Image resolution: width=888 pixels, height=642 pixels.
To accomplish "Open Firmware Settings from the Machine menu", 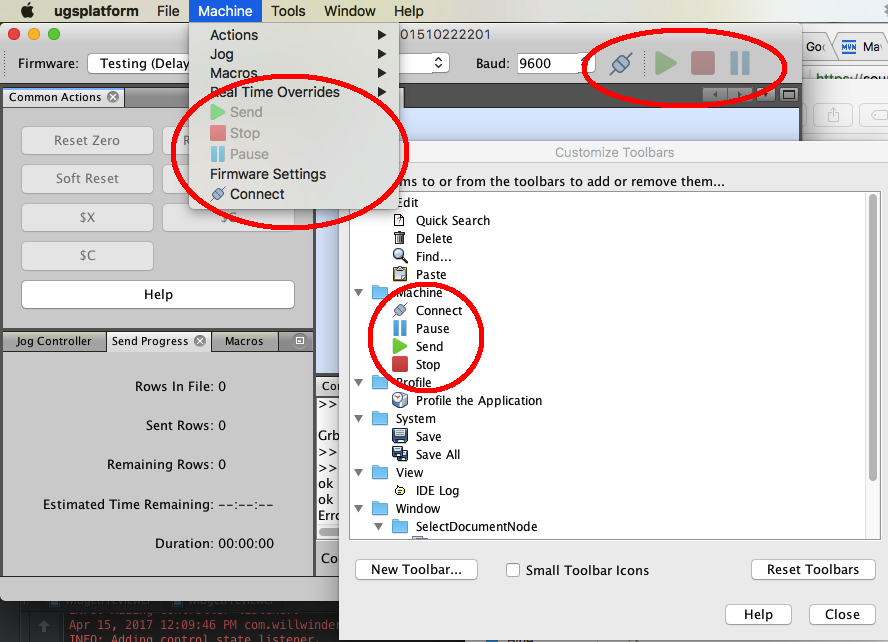I will 294,174.
